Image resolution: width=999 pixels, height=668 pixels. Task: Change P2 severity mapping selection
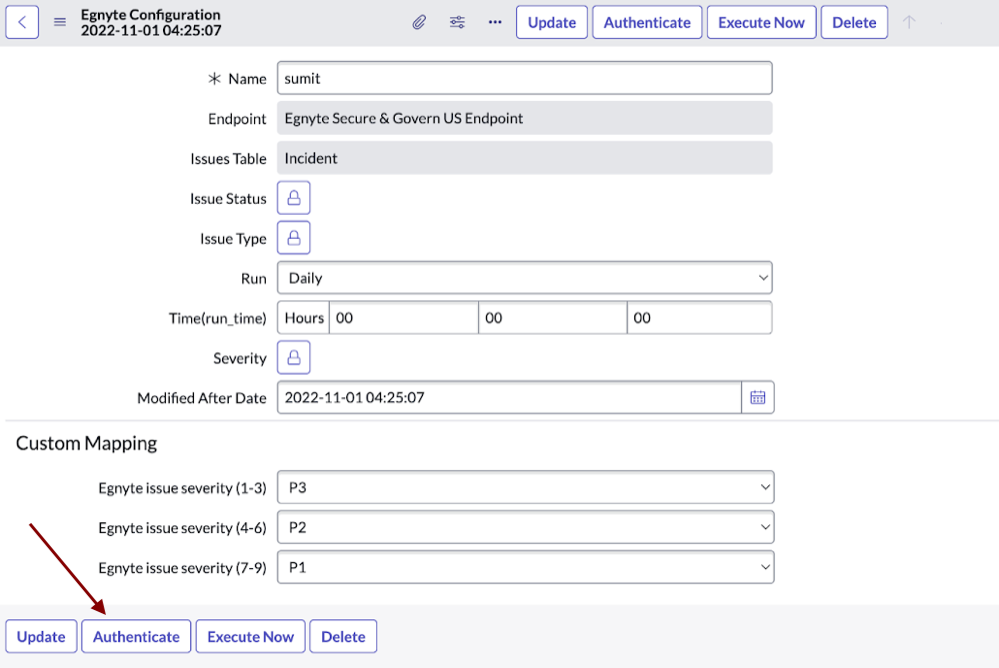(x=525, y=527)
